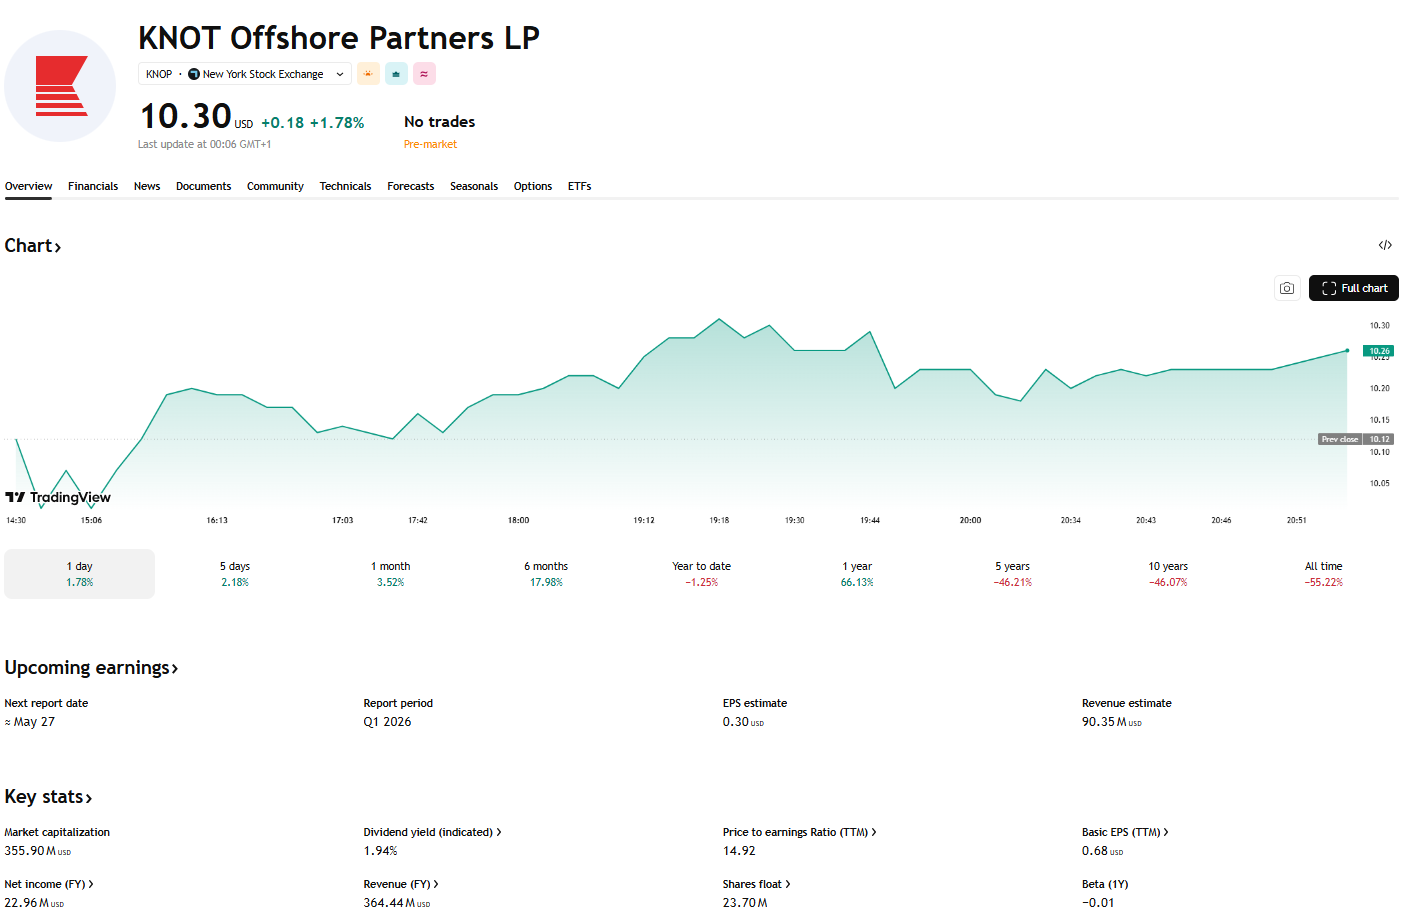Click the Prev close 10.12 marker
1411x921 pixels.
point(1356,439)
